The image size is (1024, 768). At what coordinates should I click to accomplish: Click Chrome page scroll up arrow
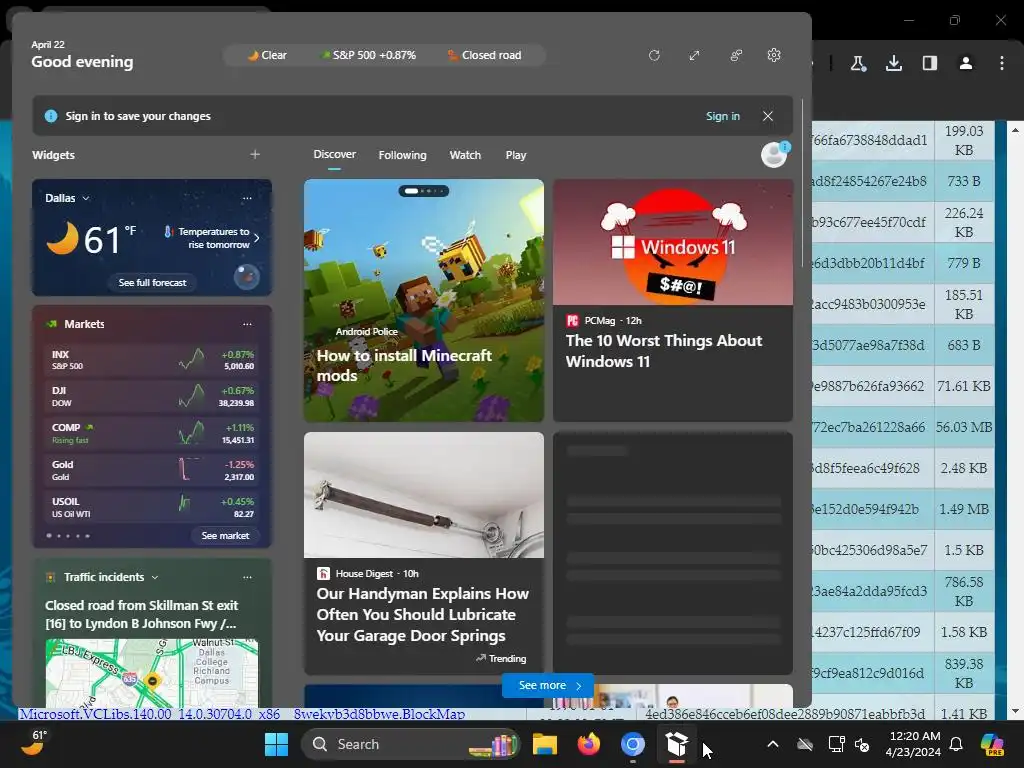(1015, 130)
